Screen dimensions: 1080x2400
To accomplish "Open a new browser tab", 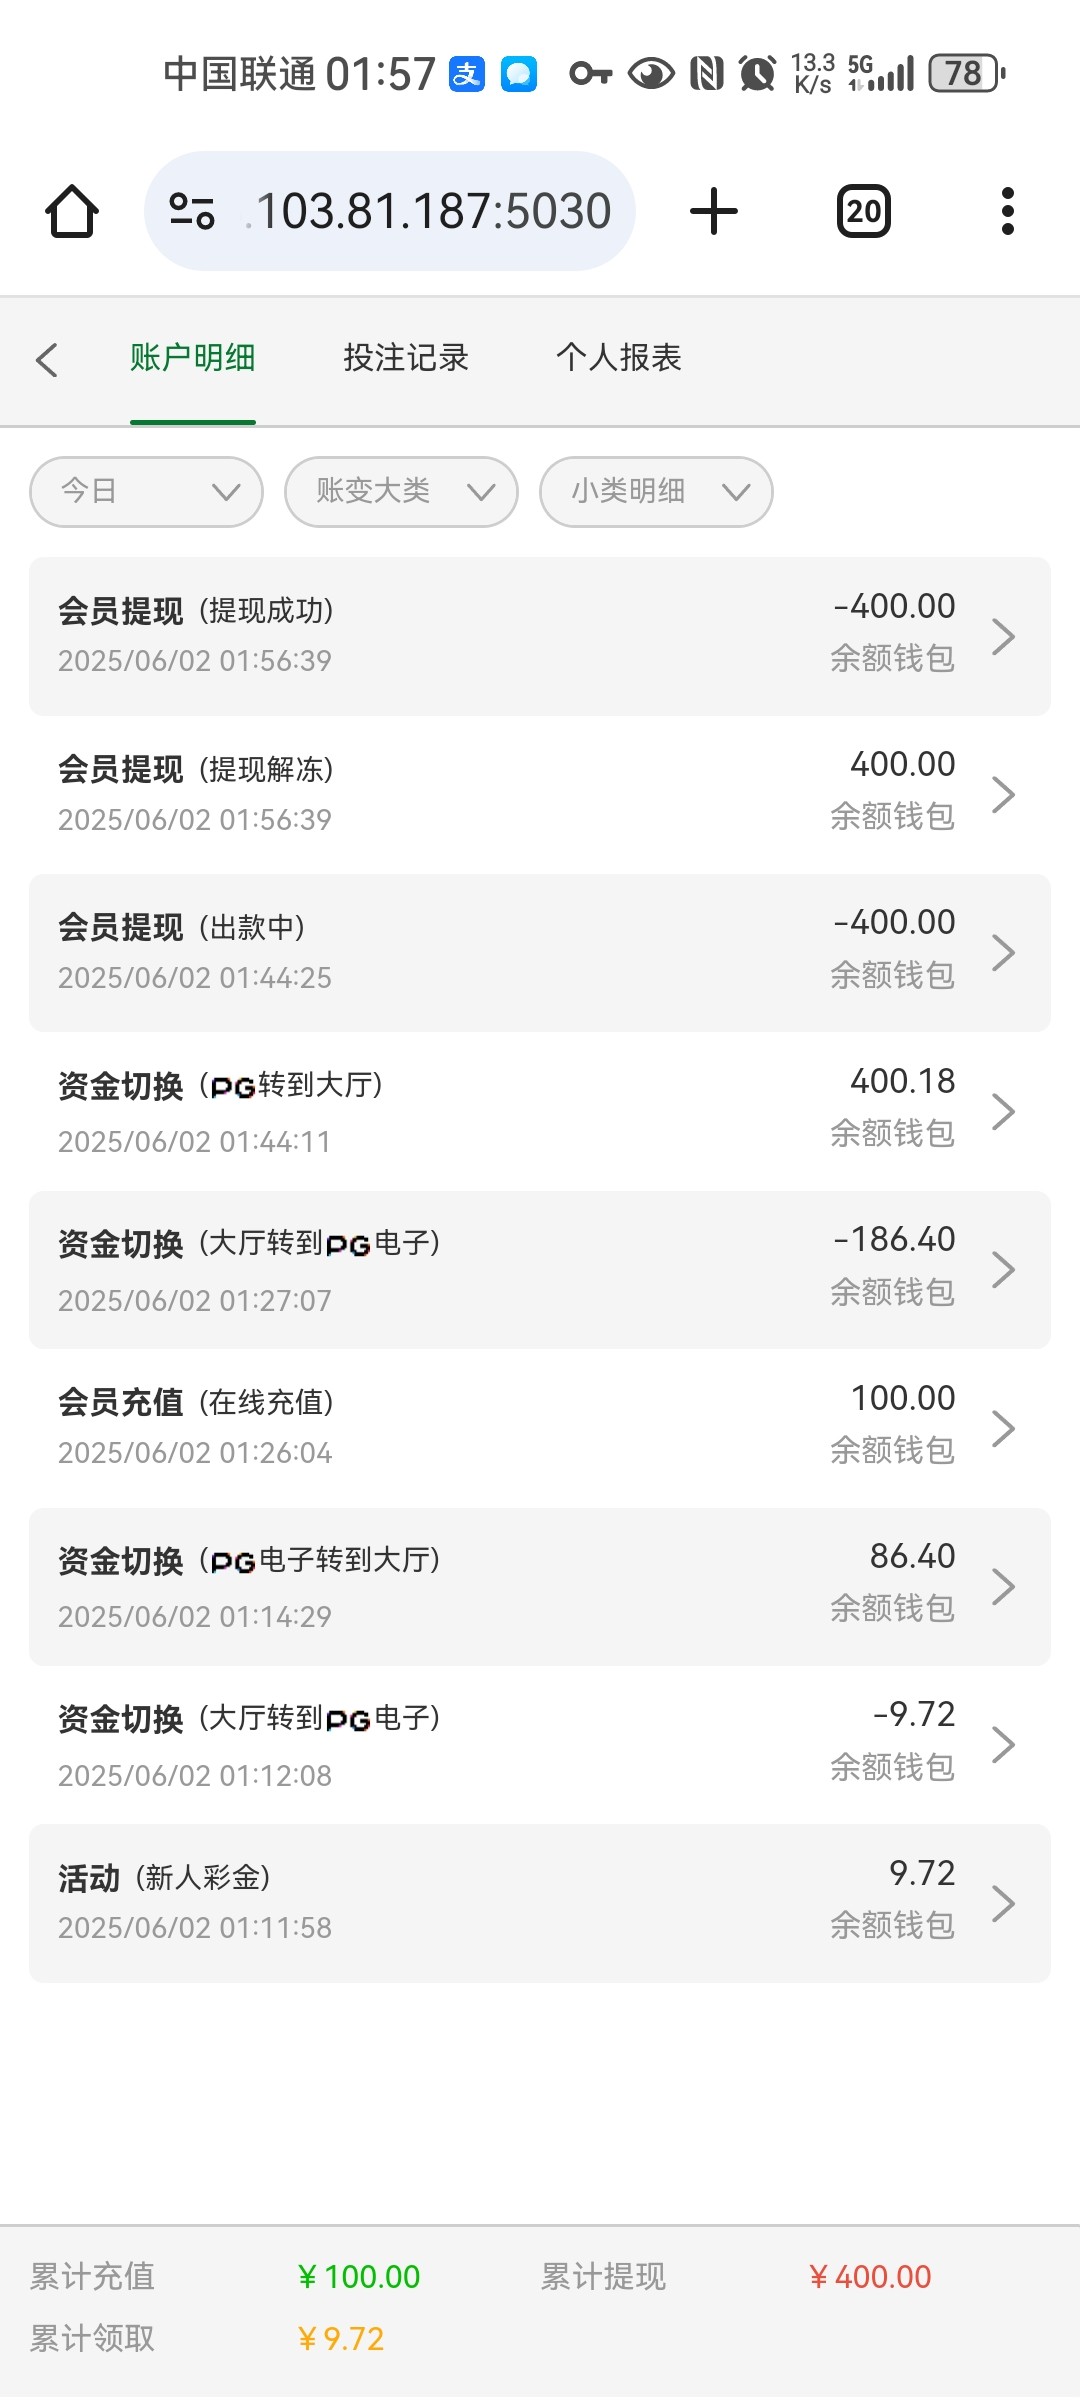I will click(x=714, y=211).
